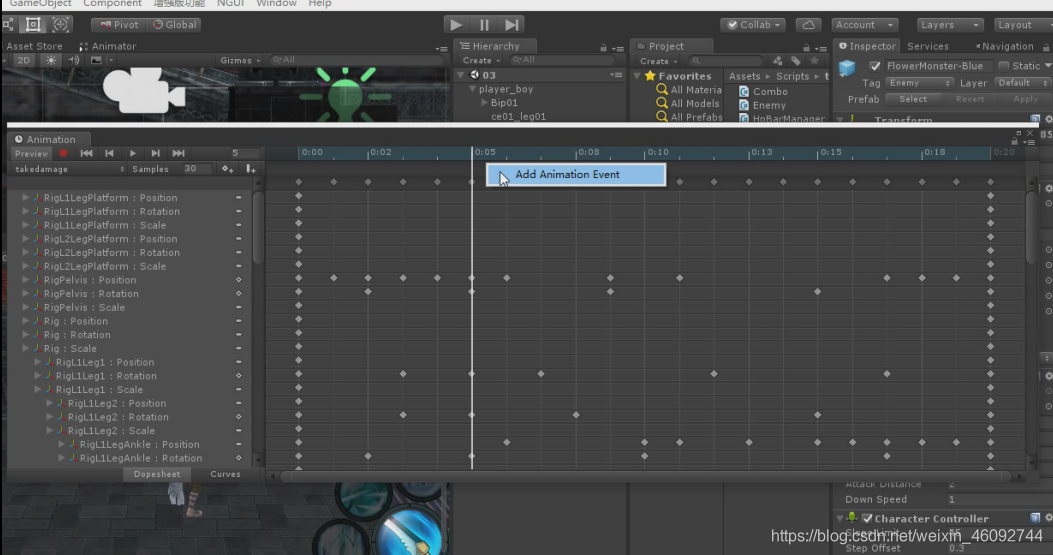Toggle scene lighting sun icon
Screen dimensions: 1053x555
[x=51, y=60]
